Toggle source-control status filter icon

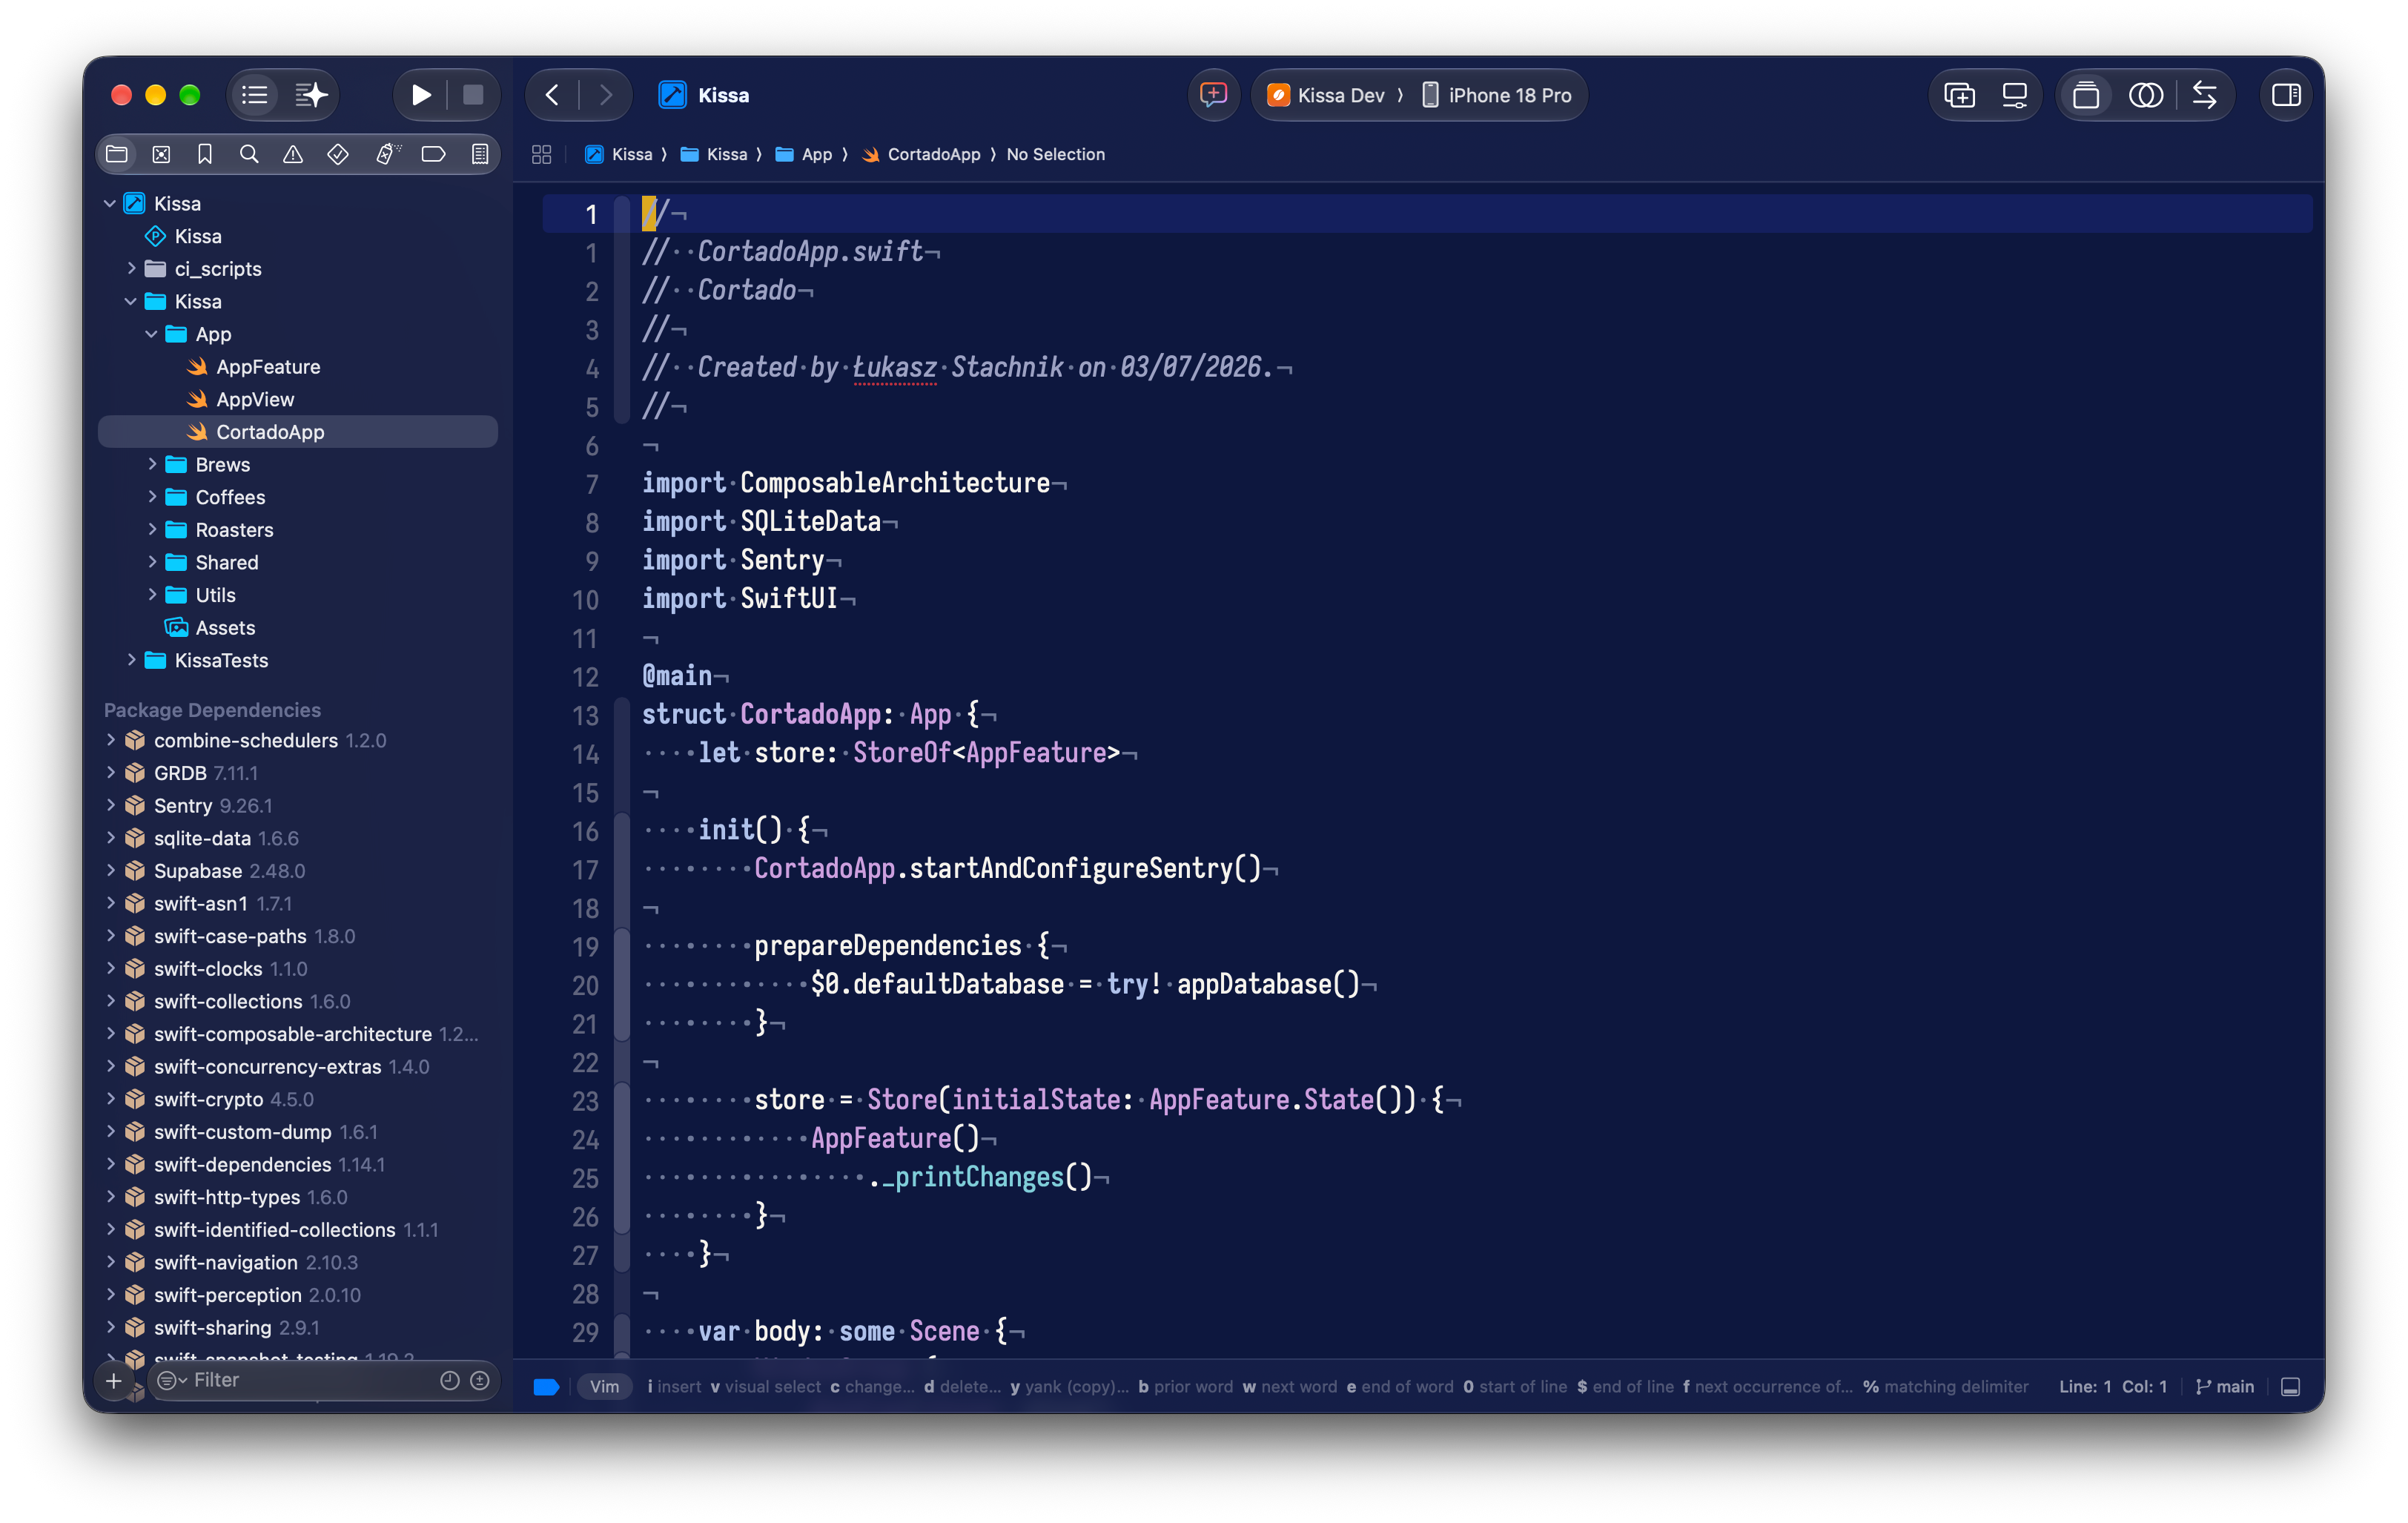tap(480, 1380)
